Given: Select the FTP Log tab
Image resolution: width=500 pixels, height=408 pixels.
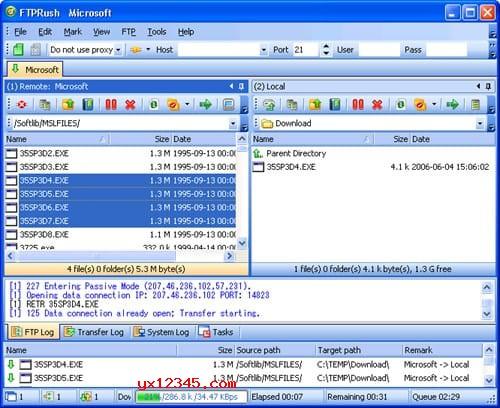Looking at the screenshot, I should pyautogui.click(x=33, y=332).
